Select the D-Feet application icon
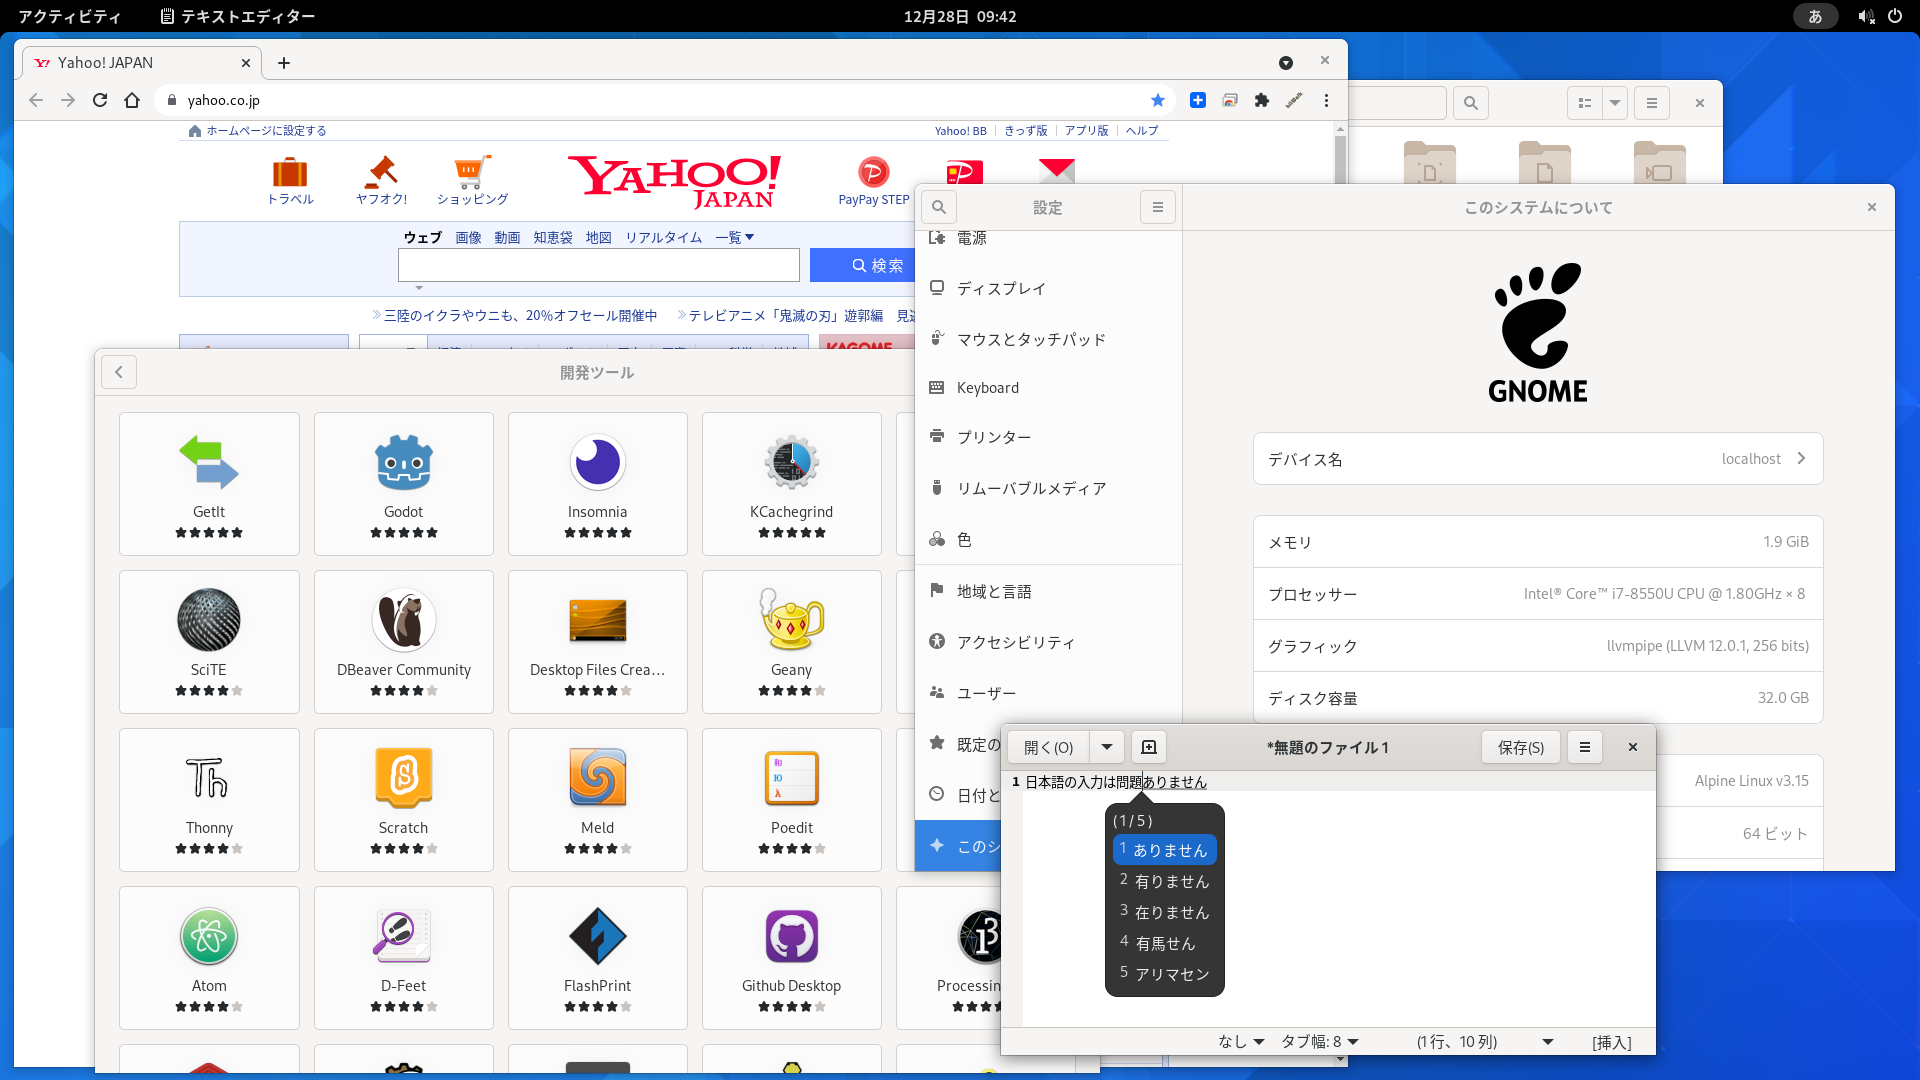Screen dimensions: 1920x1080 point(403,936)
